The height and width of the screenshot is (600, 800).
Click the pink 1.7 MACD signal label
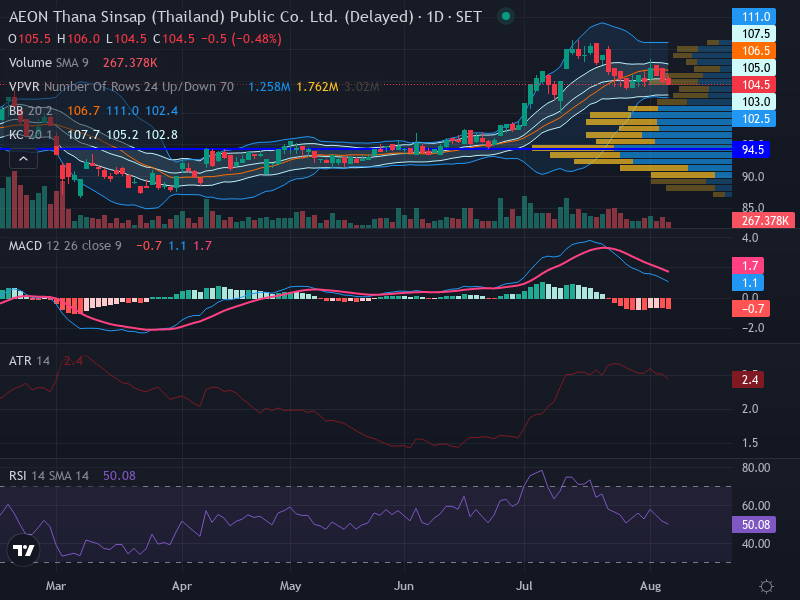coord(748,265)
